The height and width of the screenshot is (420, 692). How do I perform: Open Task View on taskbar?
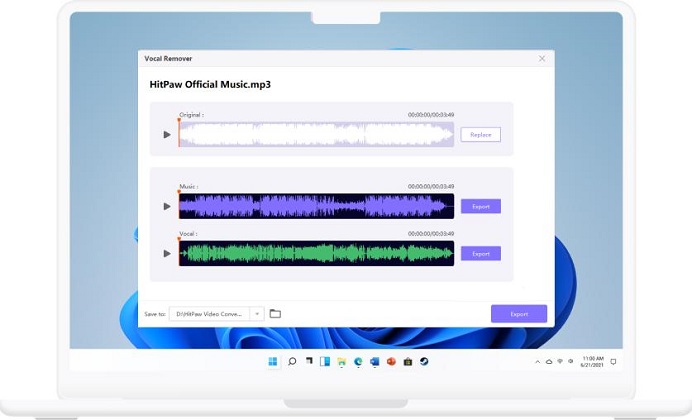[x=308, y=361]
